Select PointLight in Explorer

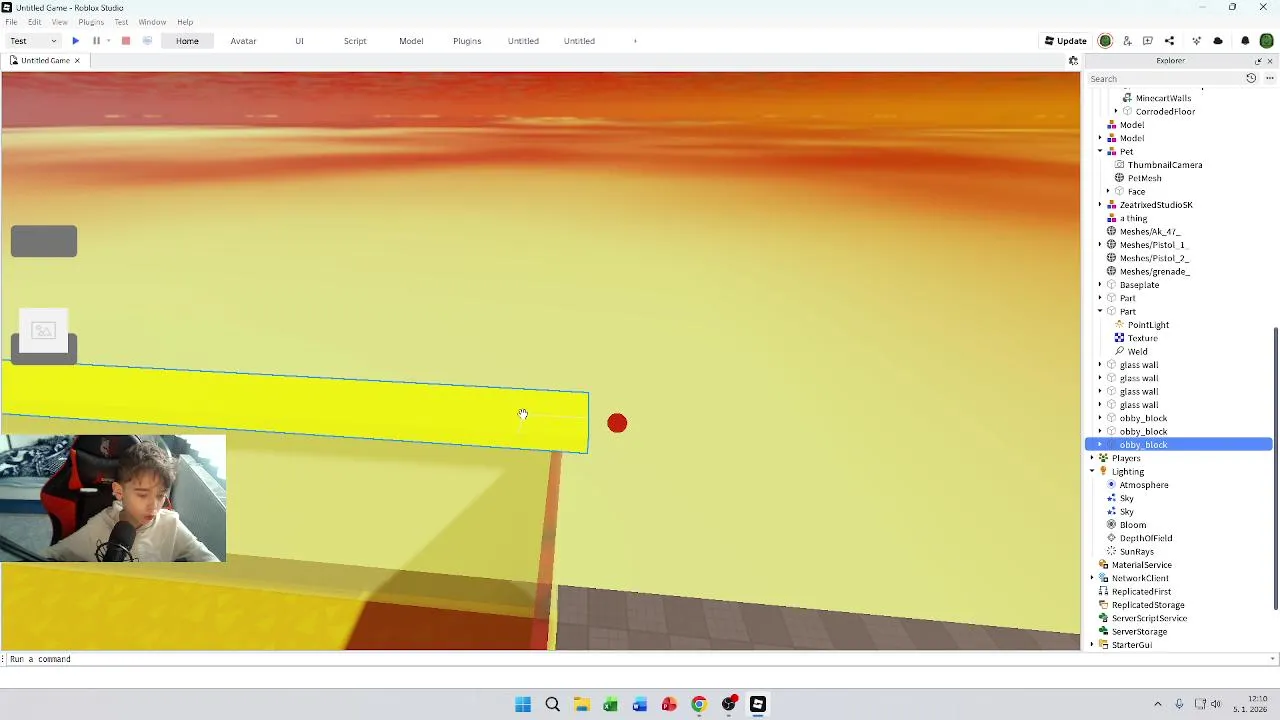(1148, 325)
